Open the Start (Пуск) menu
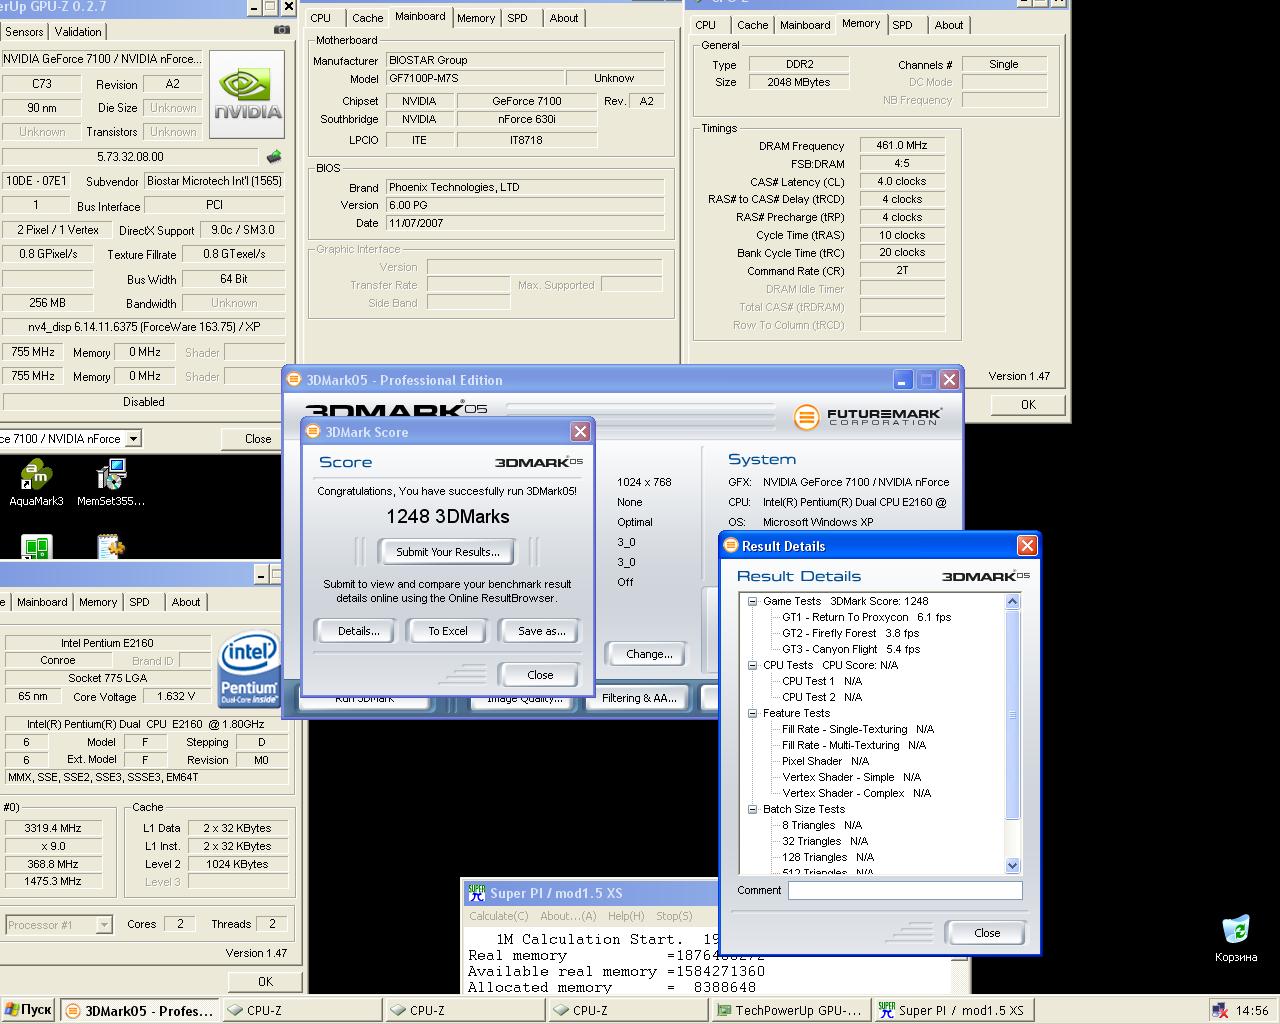The image size is (1280, 1024). [x=28, y=1010]
